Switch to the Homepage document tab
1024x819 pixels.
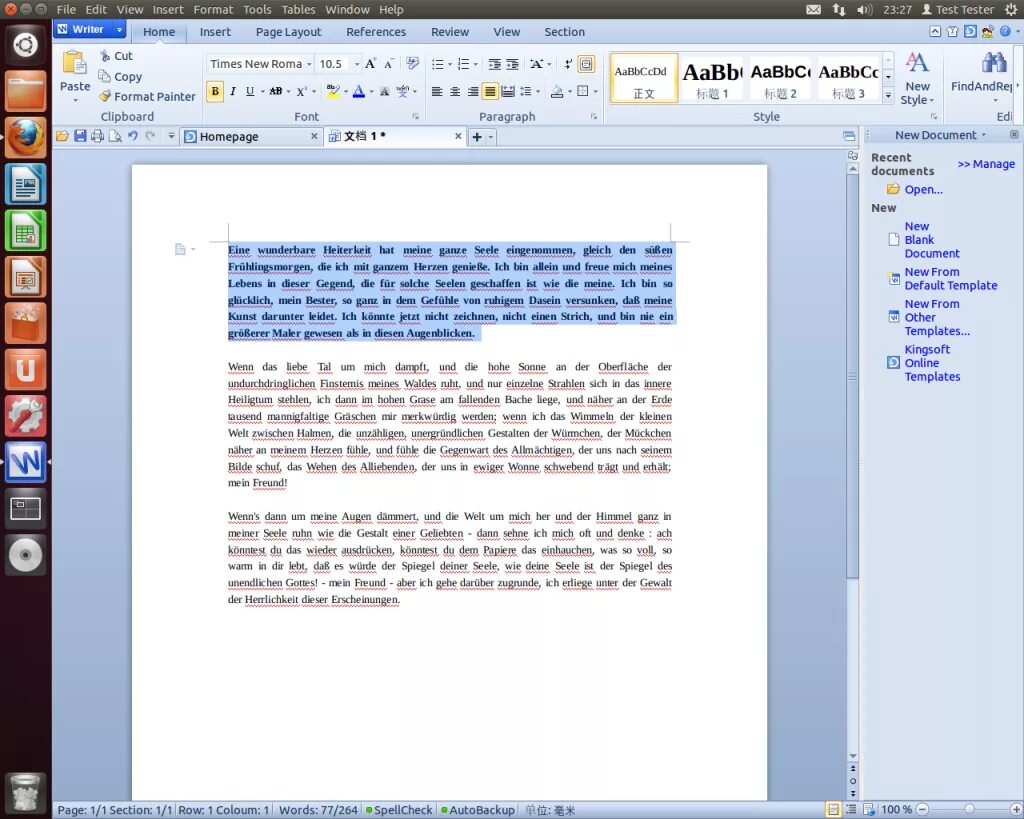point(250,136)
